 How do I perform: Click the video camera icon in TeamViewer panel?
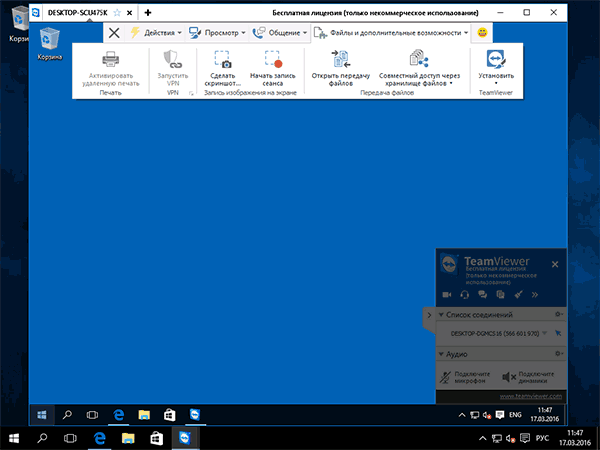pos(446,295)
